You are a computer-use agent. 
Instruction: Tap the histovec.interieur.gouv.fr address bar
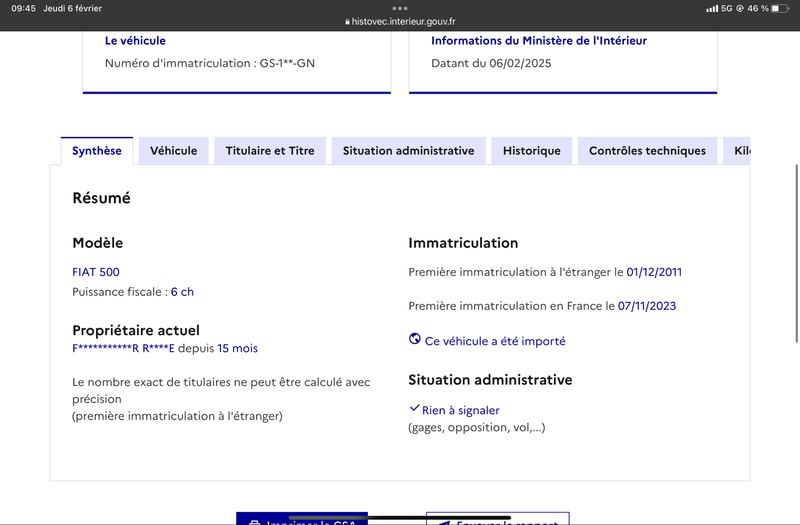click(400, 22)
